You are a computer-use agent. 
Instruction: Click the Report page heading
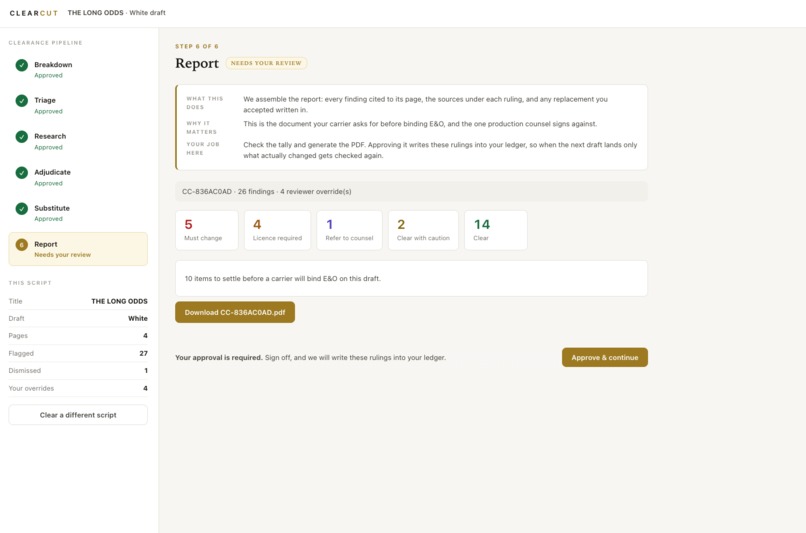click(197, 63)
